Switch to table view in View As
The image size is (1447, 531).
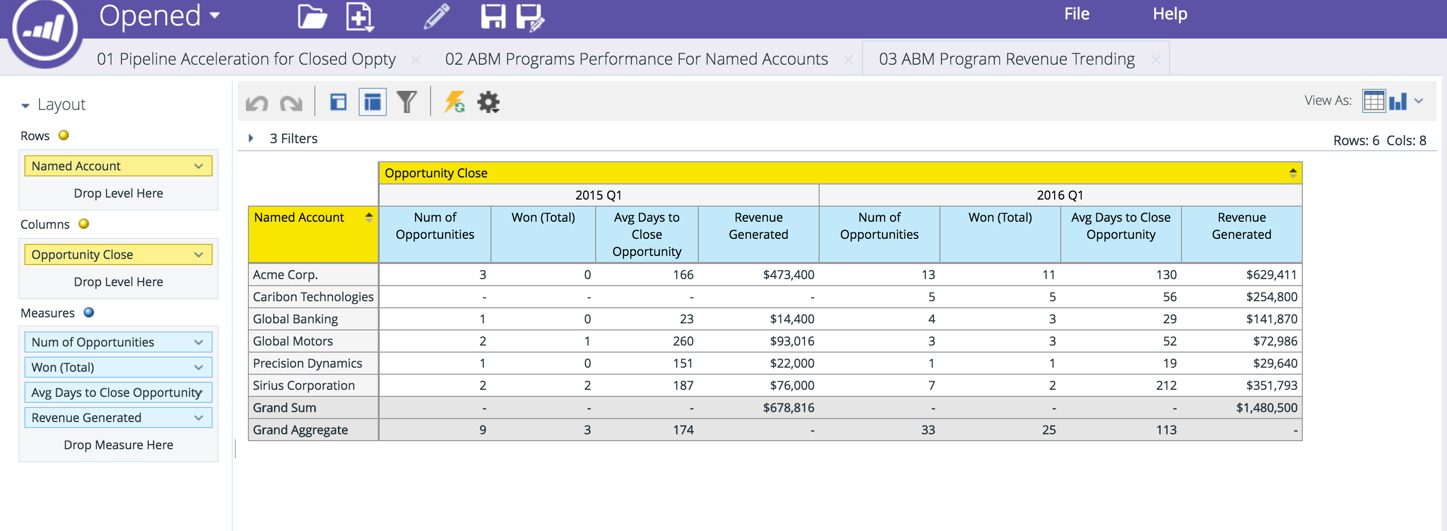click(x=1373, y=101)
